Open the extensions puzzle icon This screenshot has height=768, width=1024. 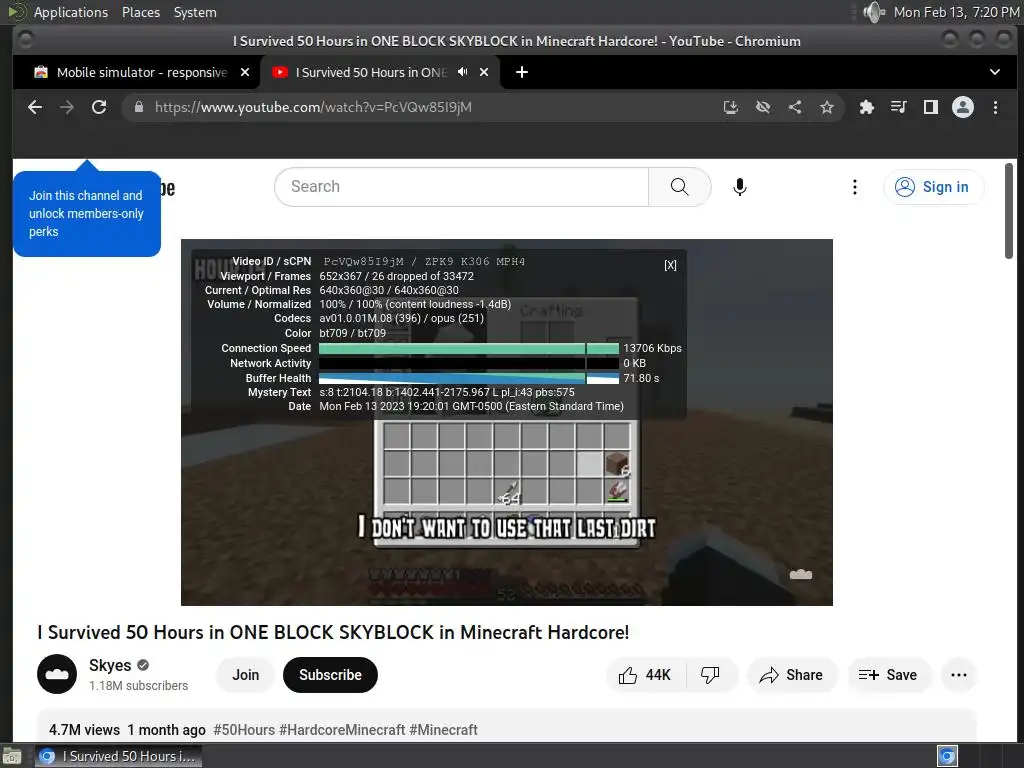[x=867, y=107]
